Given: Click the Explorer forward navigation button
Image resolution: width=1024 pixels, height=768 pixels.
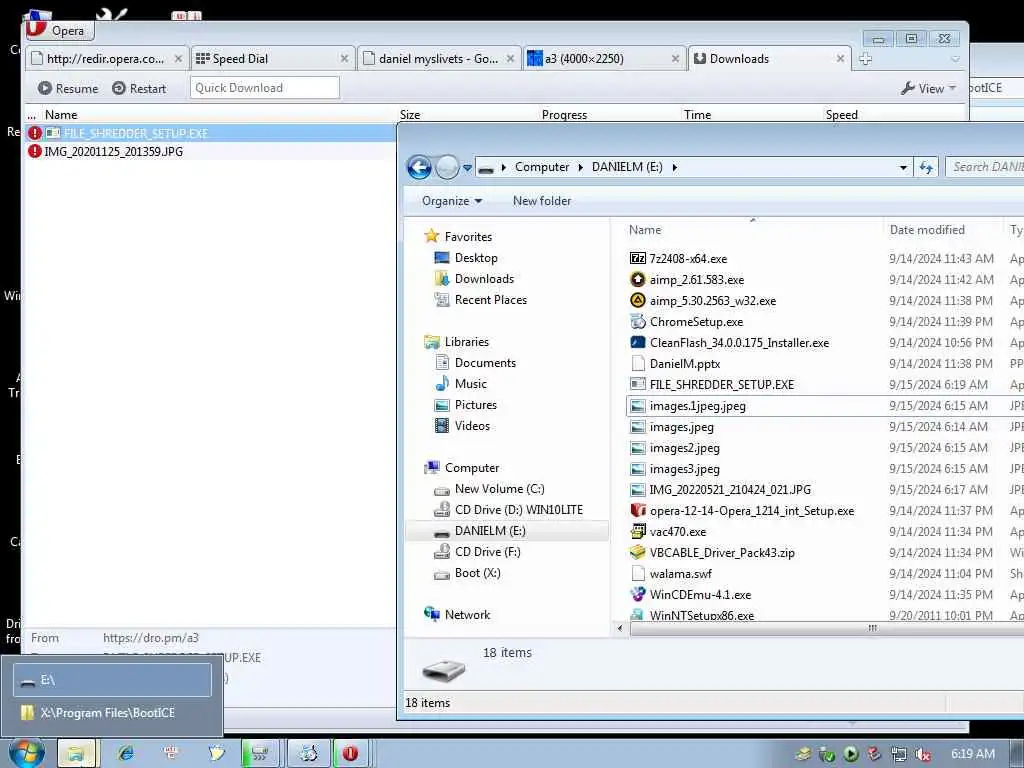Looking at the screenshot, I should pyautogui.click(x=447, y=167).
